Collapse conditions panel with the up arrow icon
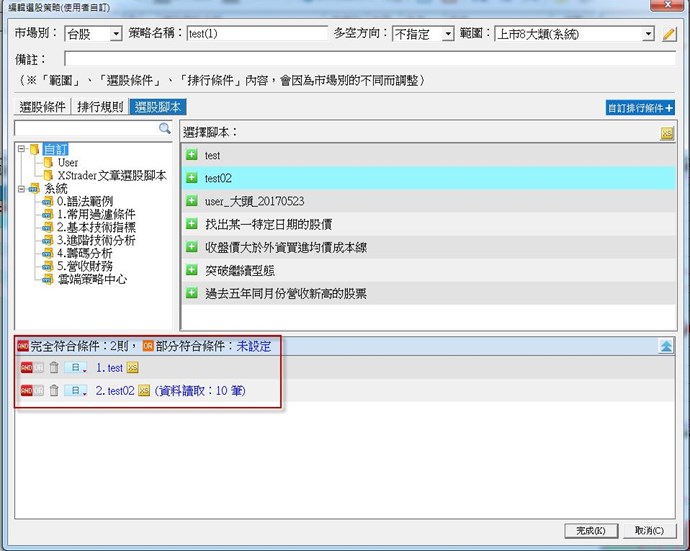The image size is (690, 551). tap(666, 346)
